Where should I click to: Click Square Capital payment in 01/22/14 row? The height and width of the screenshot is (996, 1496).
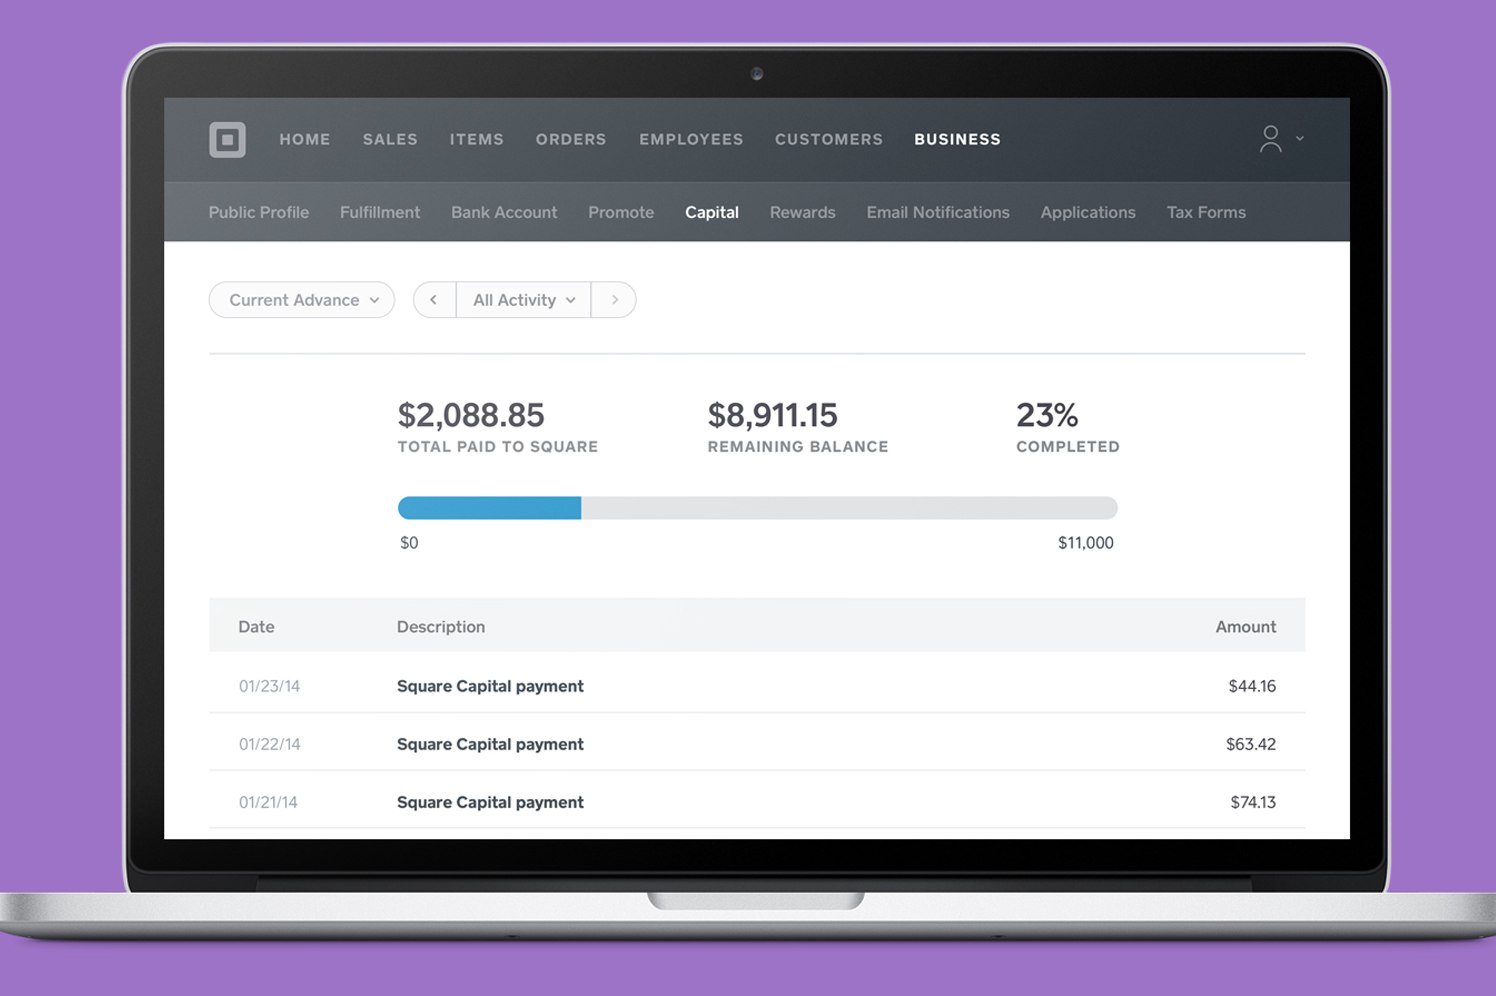(x=490, y=744)
